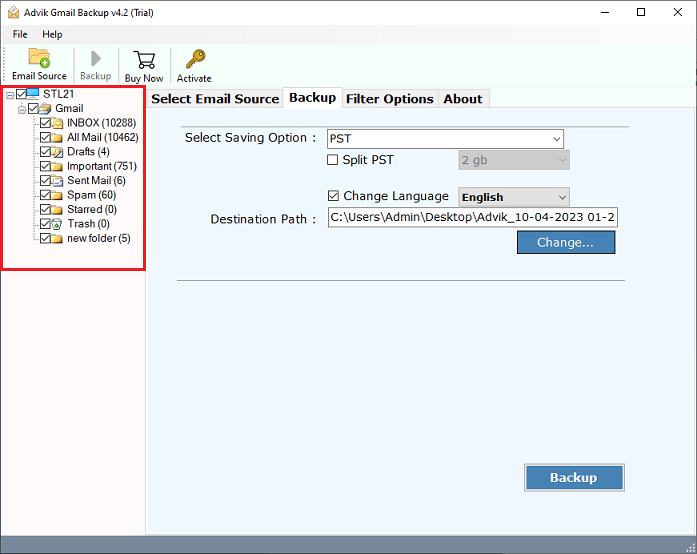Open the English language dropdown
697x554 pixels.
514,197
